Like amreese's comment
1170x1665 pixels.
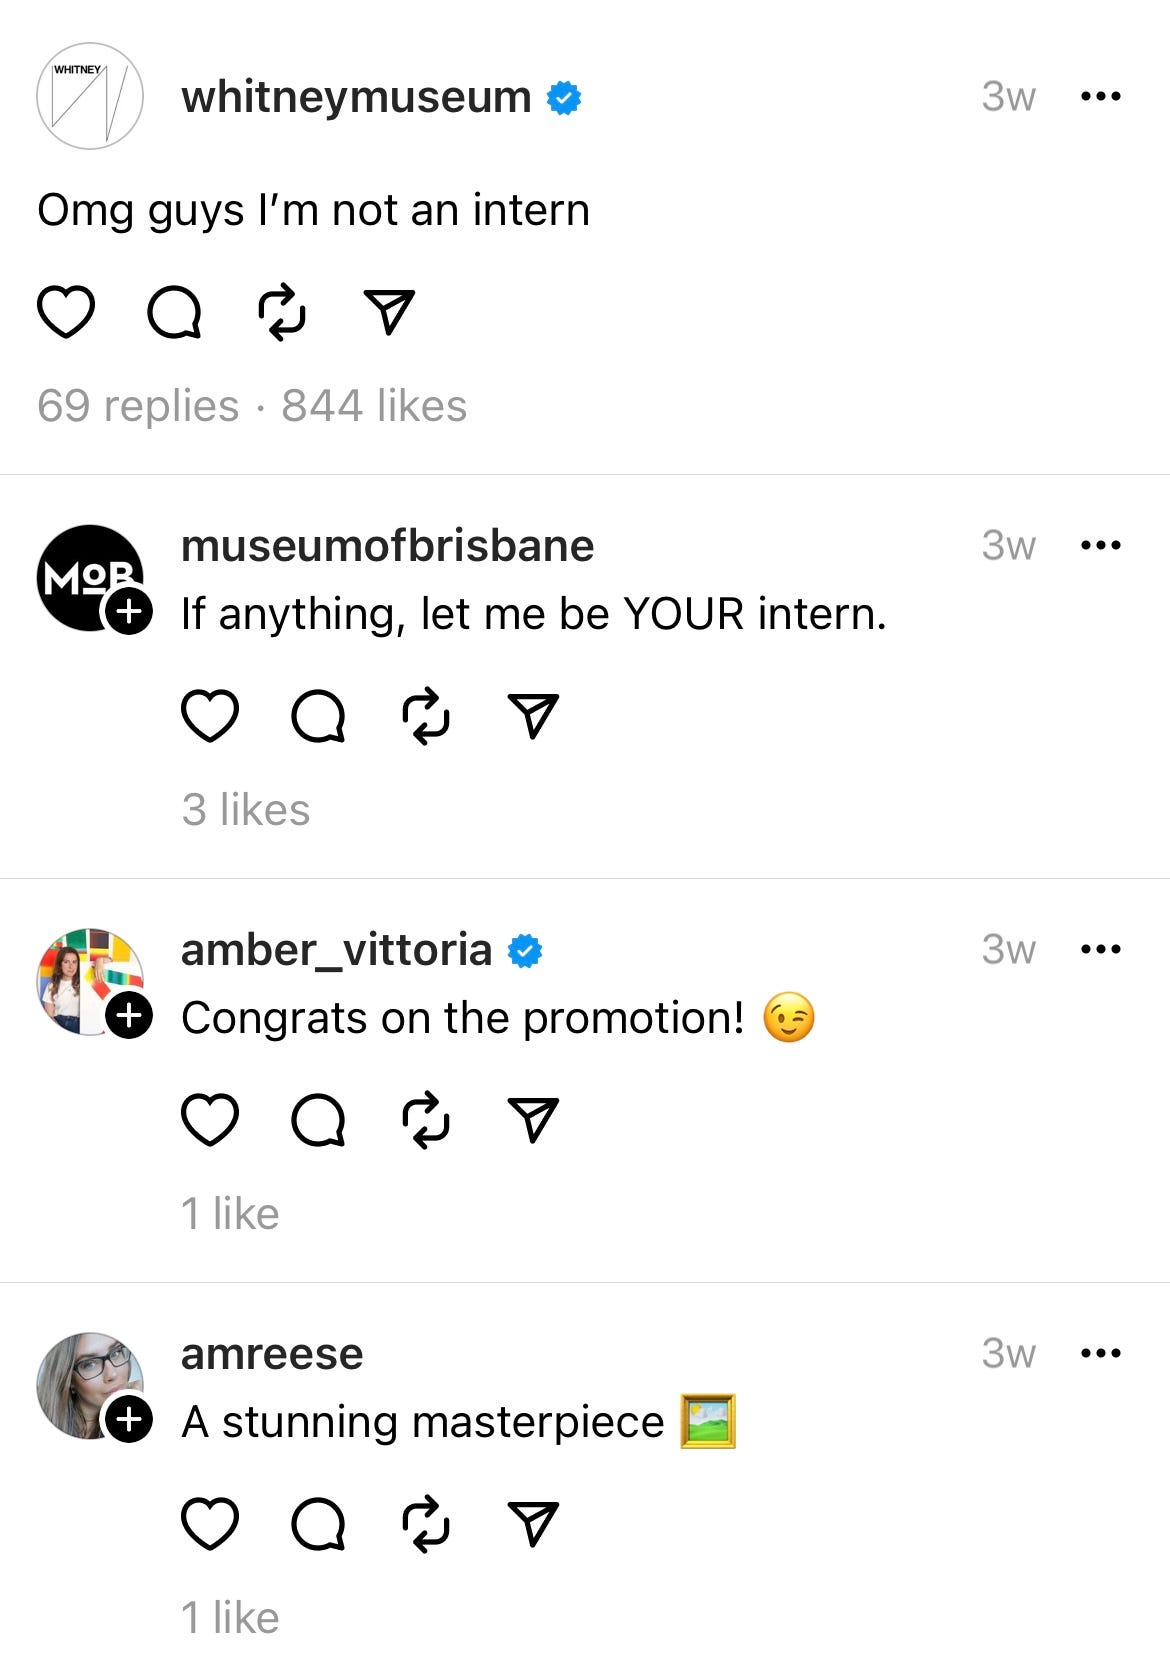(209, 1523)
